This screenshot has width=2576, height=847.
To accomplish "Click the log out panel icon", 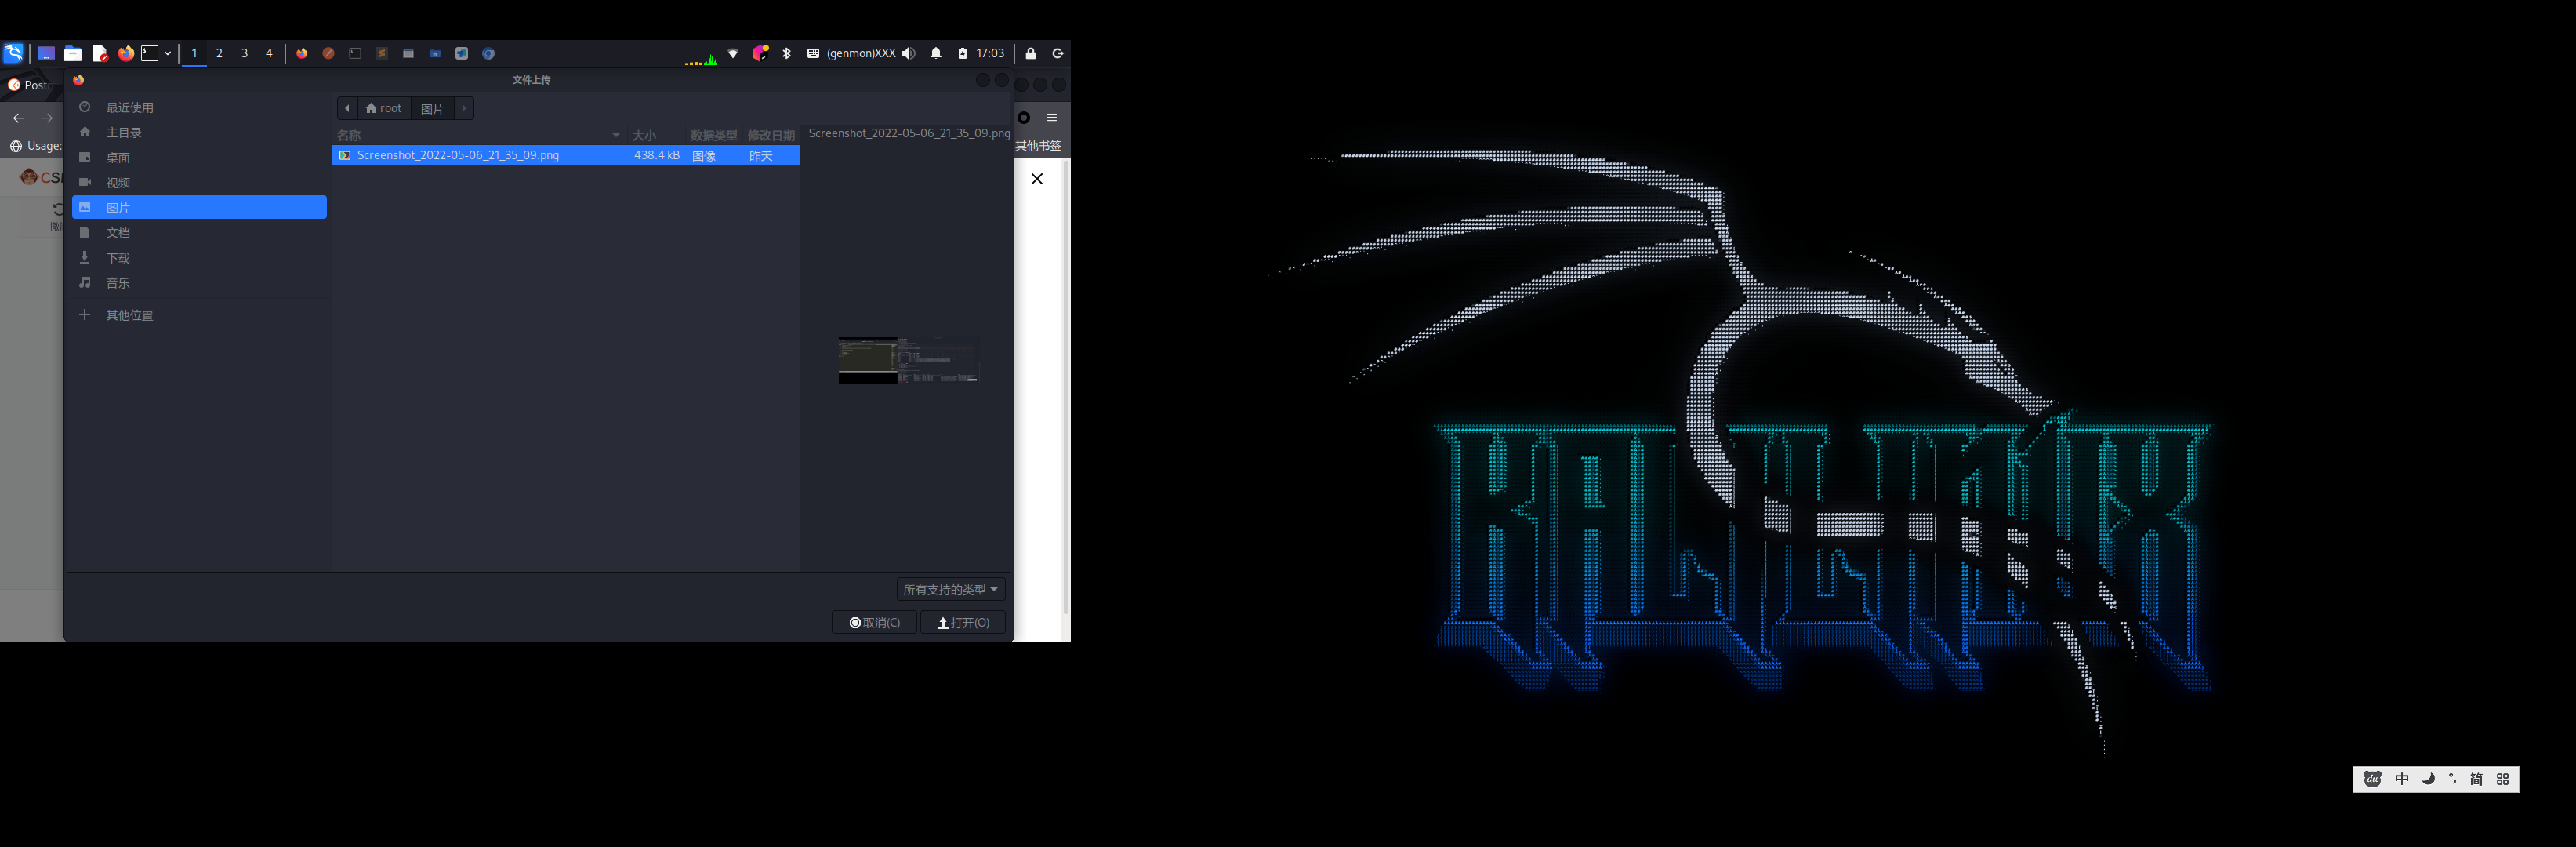I will pyautogui.click(x=1058, y=53).
